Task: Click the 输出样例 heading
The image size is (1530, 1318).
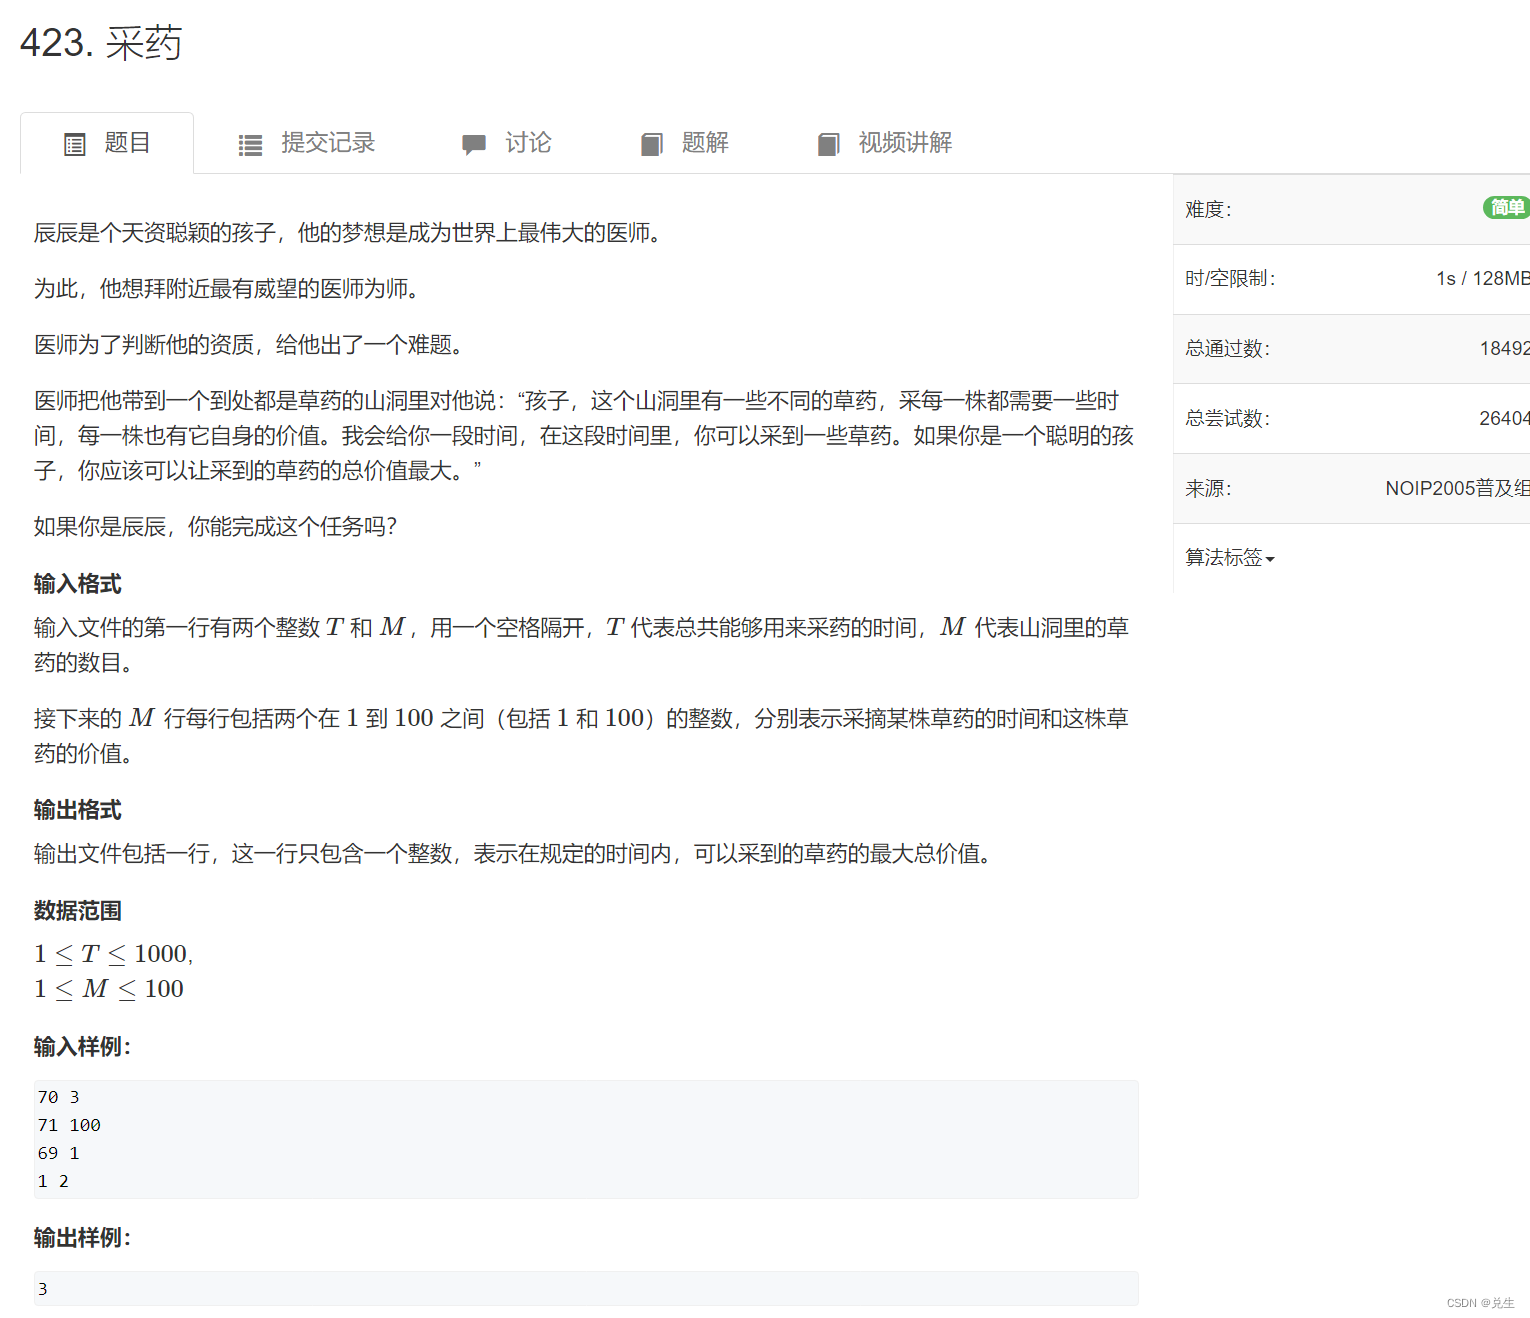Action: click(82, 1238)
